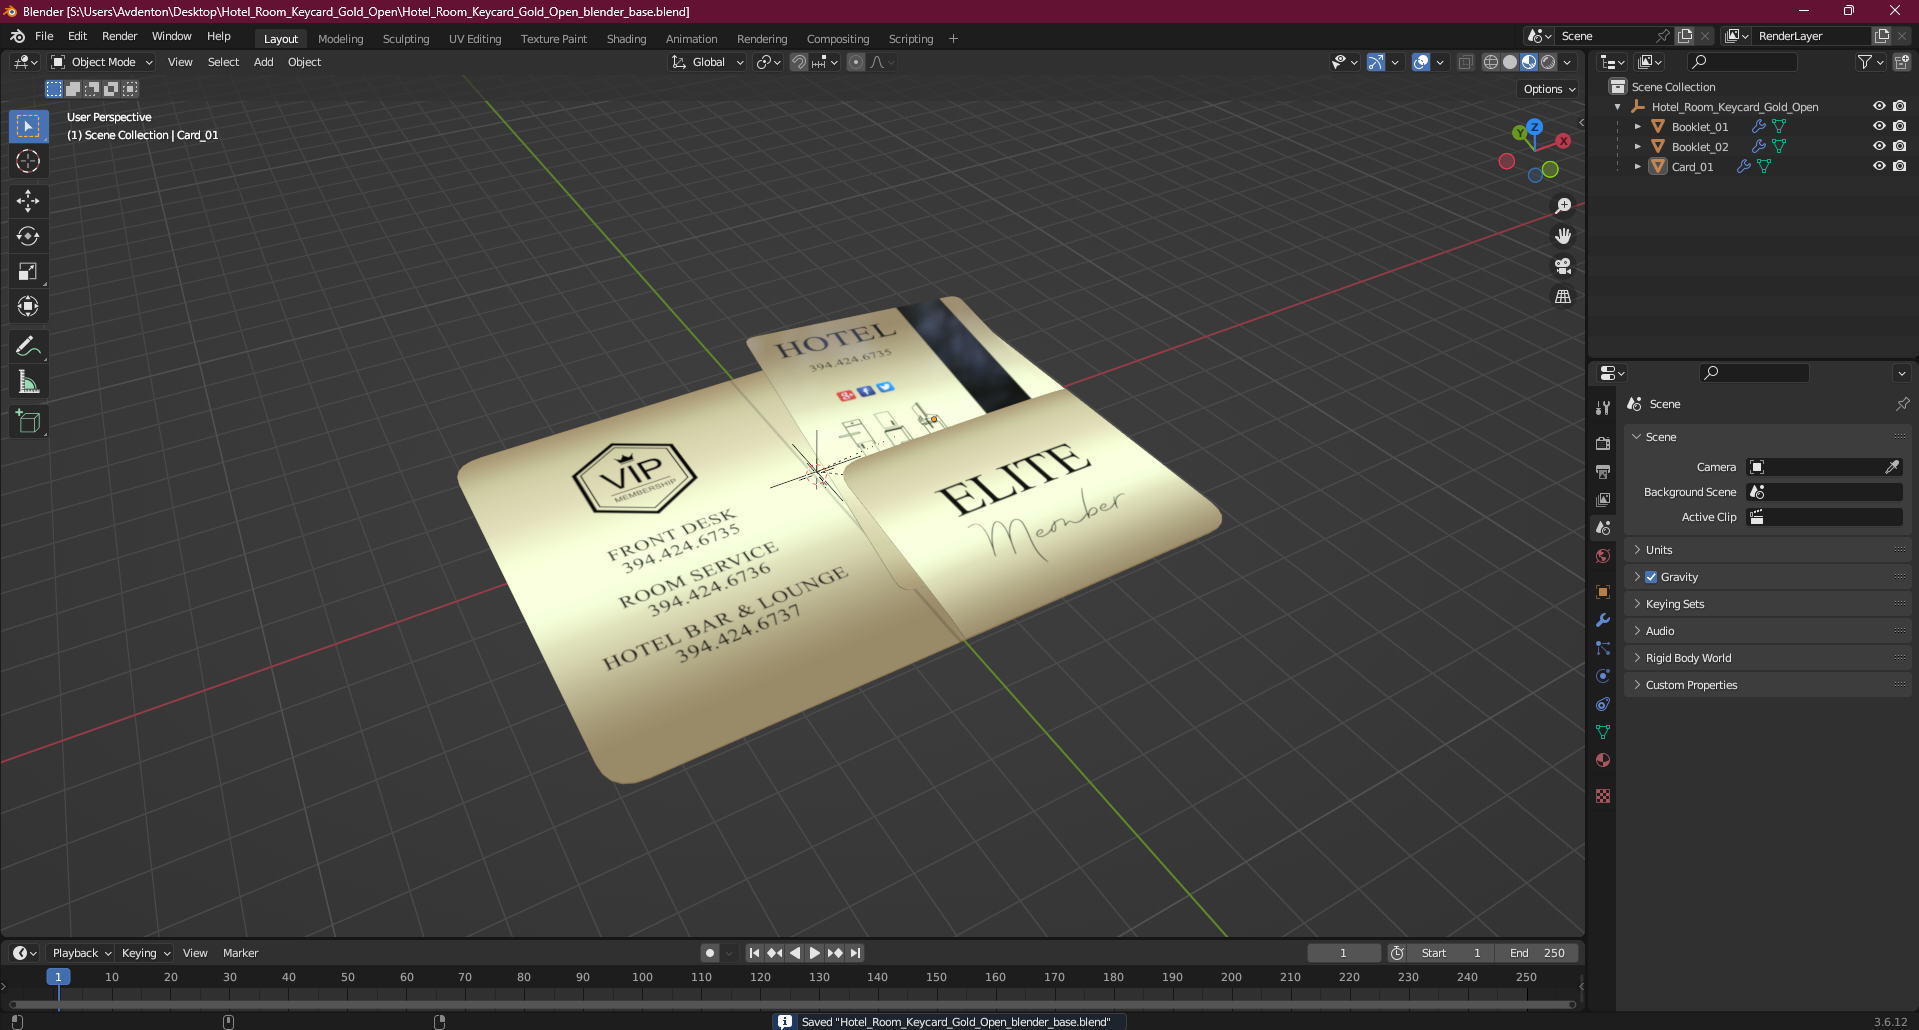This screenshot has height=1030, width=1919.
Task: Open Object Data properties tab
Action: (1603, 732)
